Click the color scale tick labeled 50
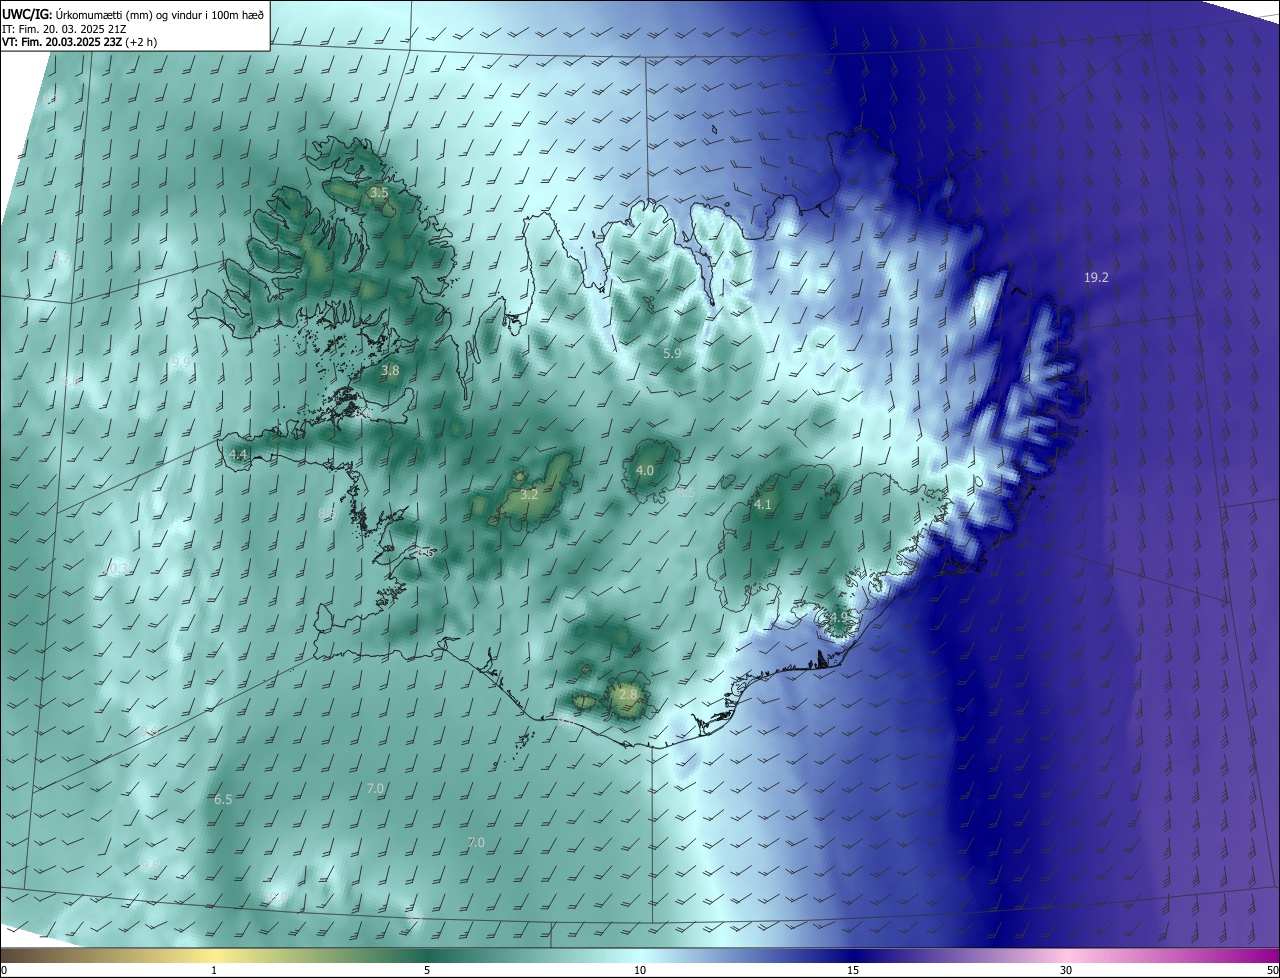The height and width of the screenshot is (978, 1280). (x=1272, y=970)
